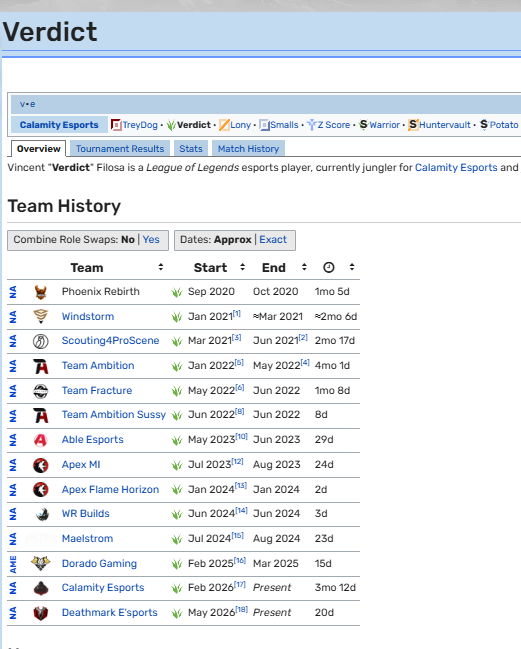The width and height of the screenshot is (521, 649).
Task: Sort table by End column arrows
Action: point(304,267)
